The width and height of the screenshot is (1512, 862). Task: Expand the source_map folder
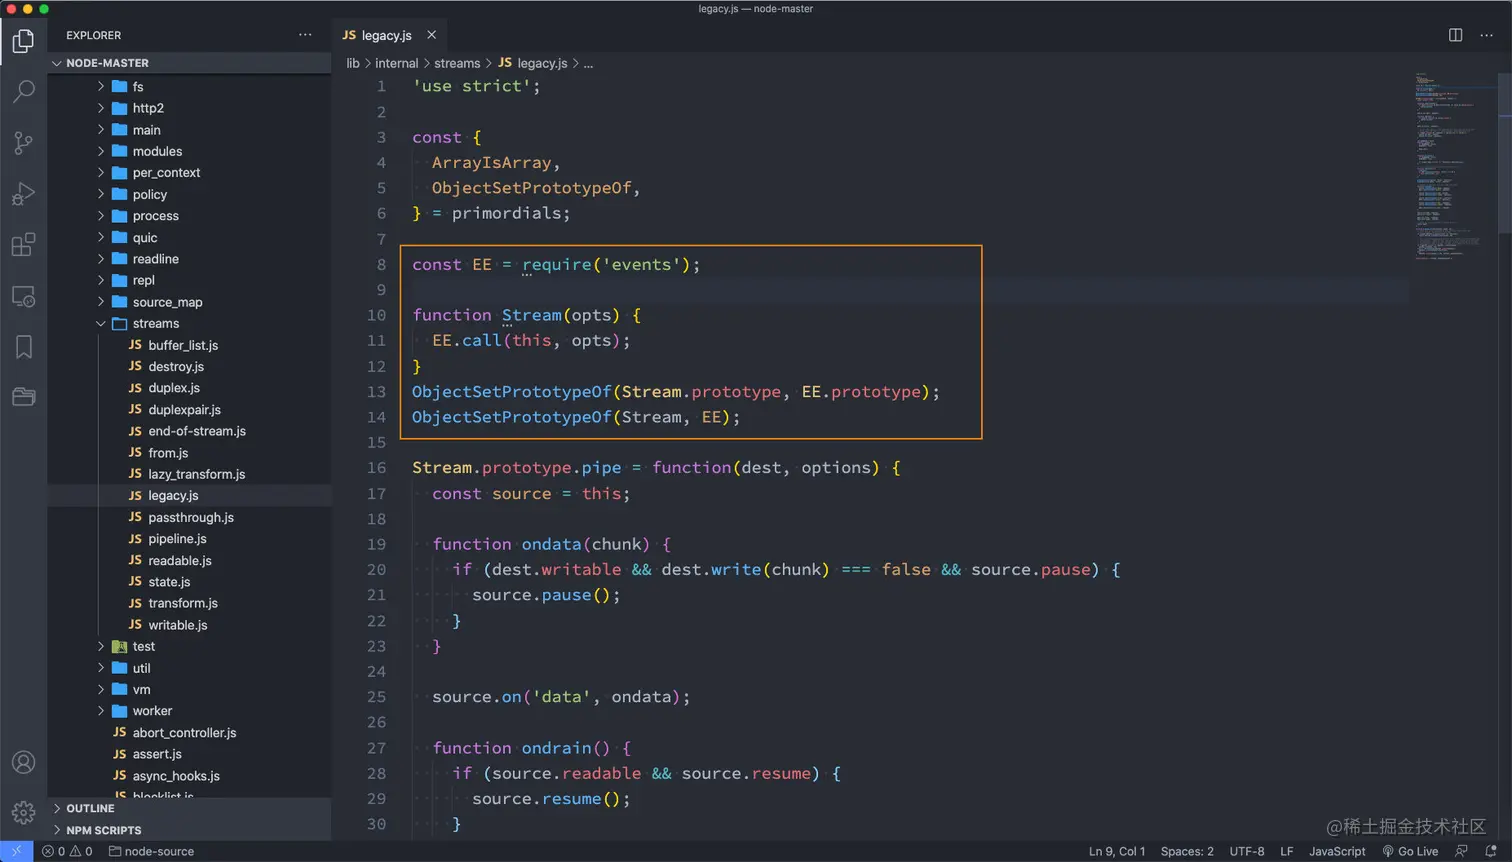click(190, 302)
